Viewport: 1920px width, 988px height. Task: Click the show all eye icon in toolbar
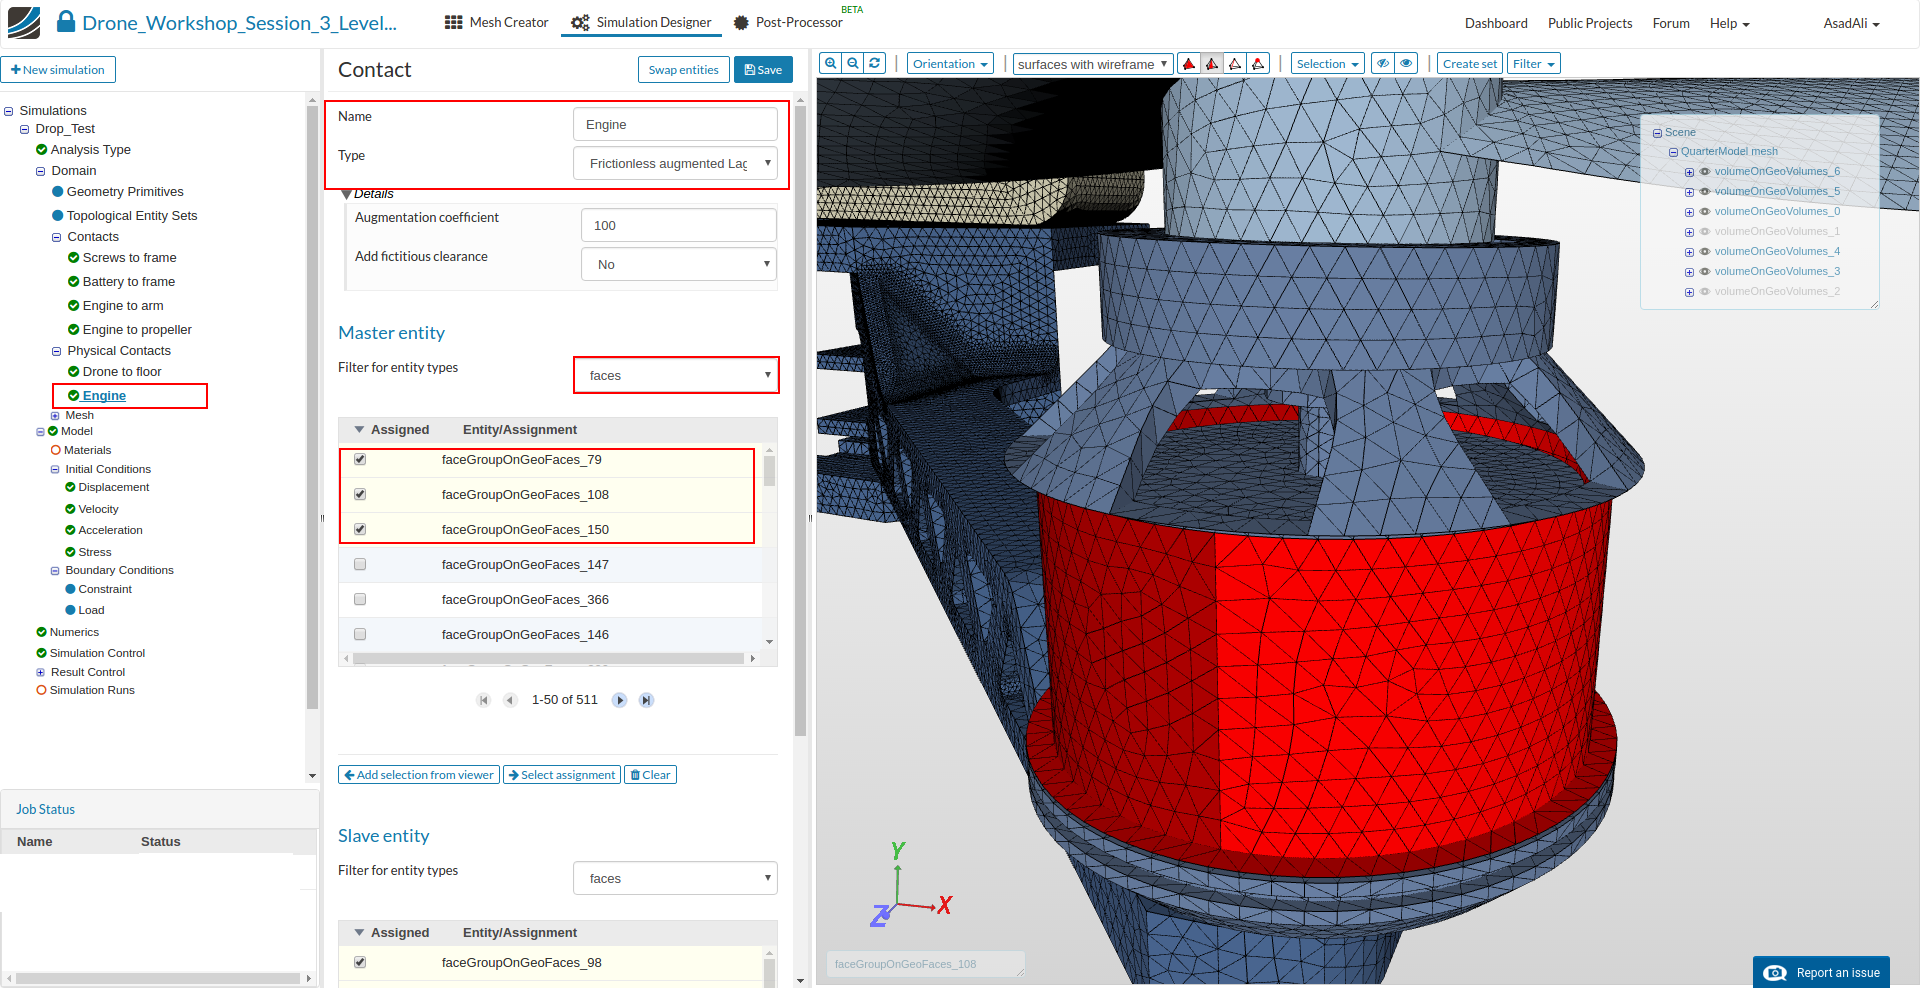(x=1406, y=64)
